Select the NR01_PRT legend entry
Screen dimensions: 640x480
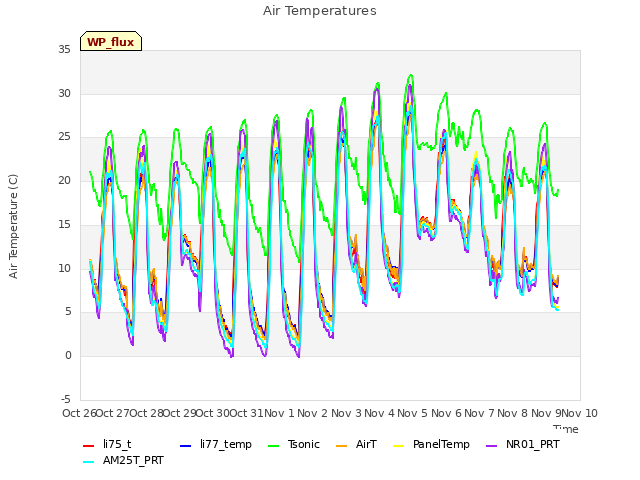tap(523, 444)
